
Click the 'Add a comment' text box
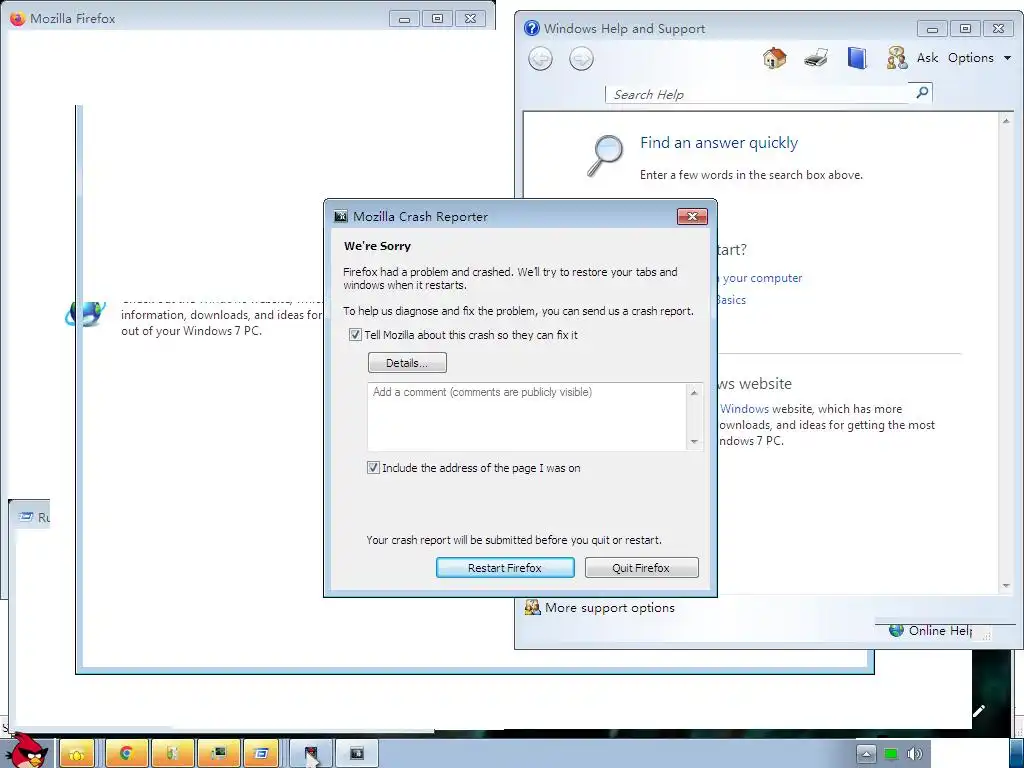pos(526,417)
